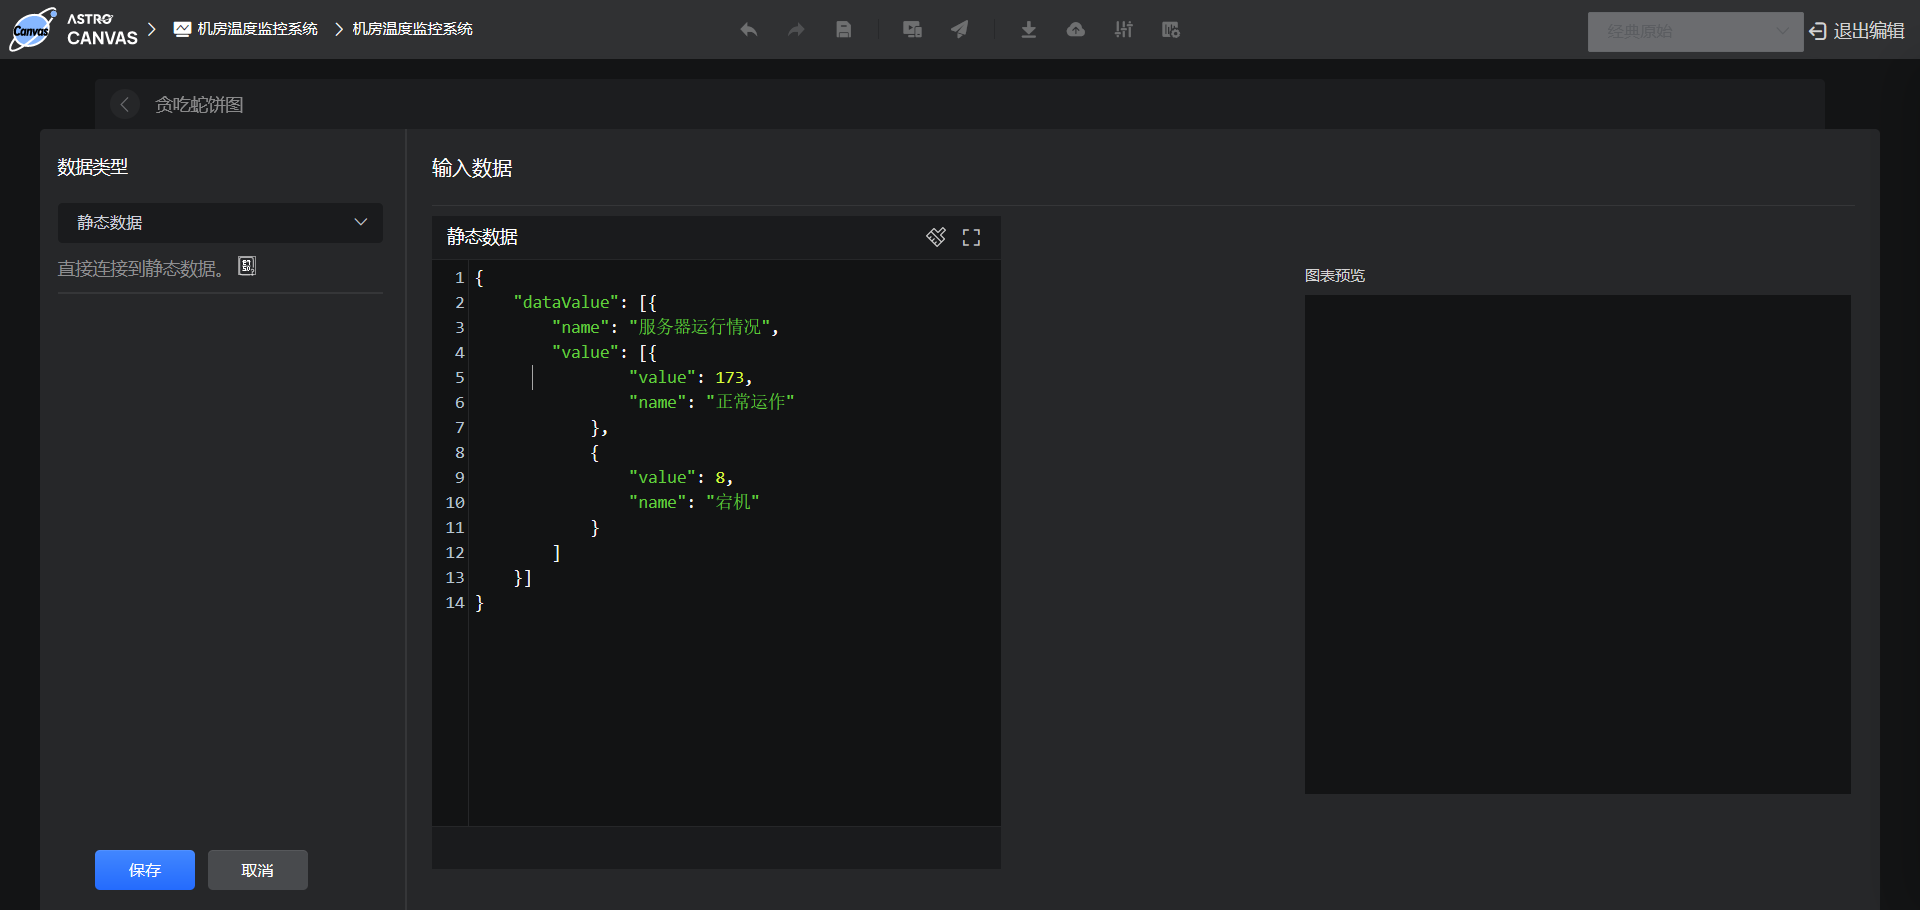Click the "dataValue" key on line 2
The width and height of the screenshot is (1920, 910).
coord(565,302)
